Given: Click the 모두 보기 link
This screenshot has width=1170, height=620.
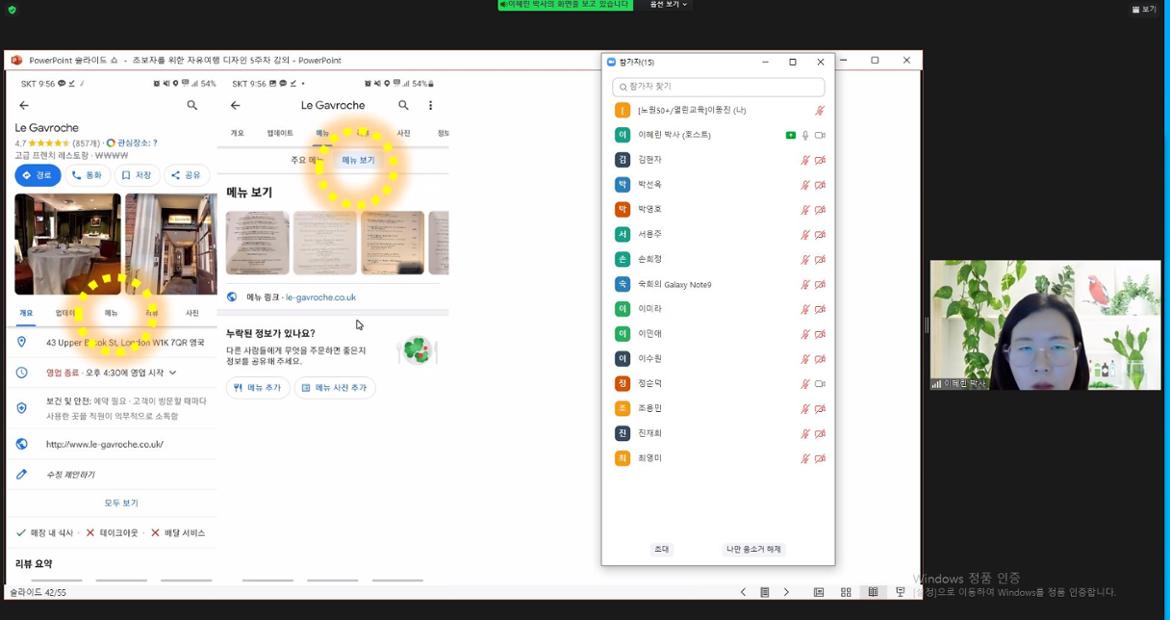Looking at the screenshot, I should [121, 503].
